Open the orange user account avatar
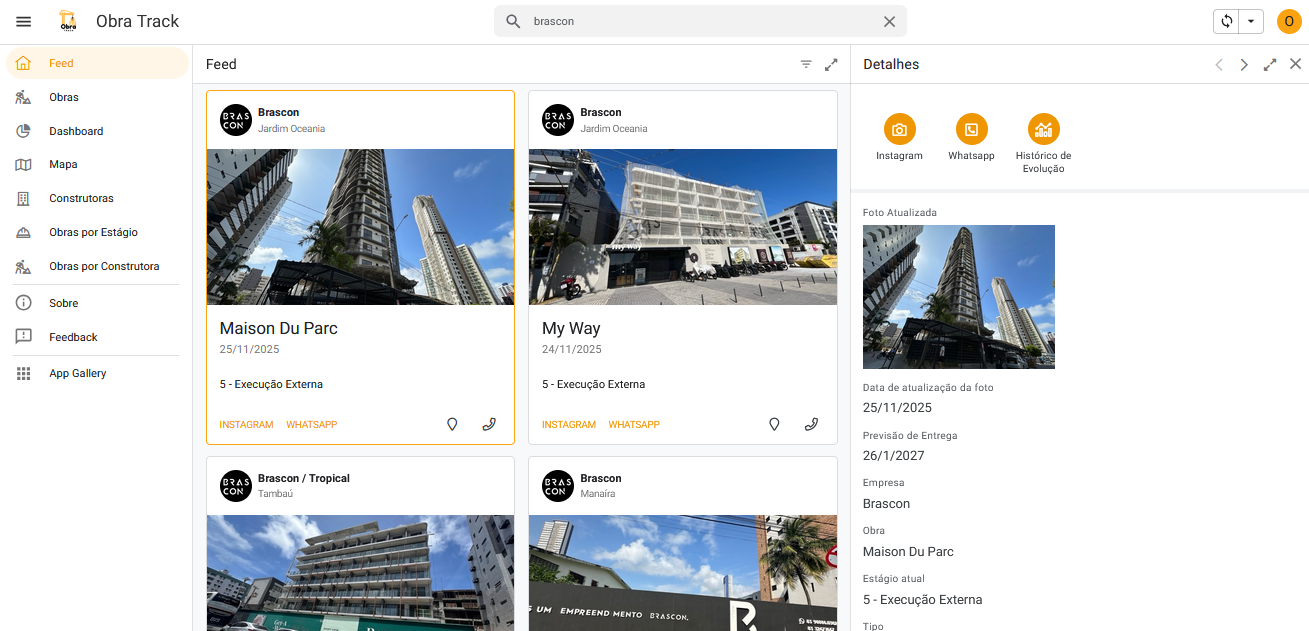The width and height of the screenshot is (1309, 631). click(1288, 21)
